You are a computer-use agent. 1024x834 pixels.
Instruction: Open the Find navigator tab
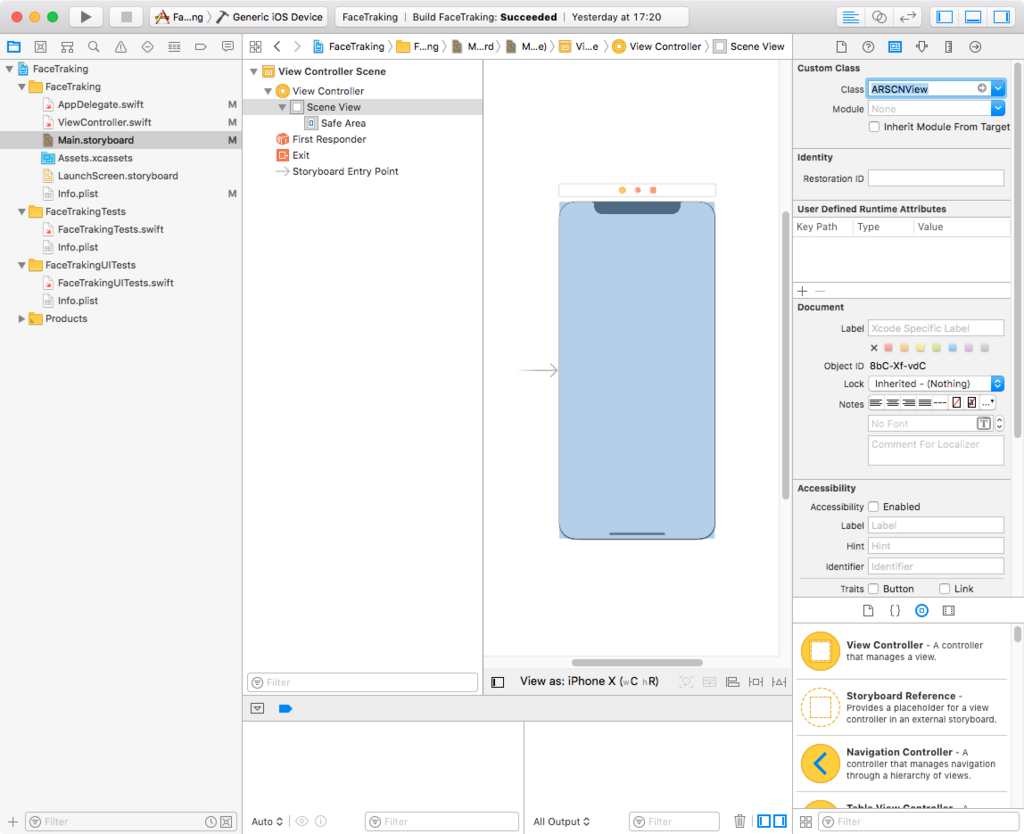point(94,47)
